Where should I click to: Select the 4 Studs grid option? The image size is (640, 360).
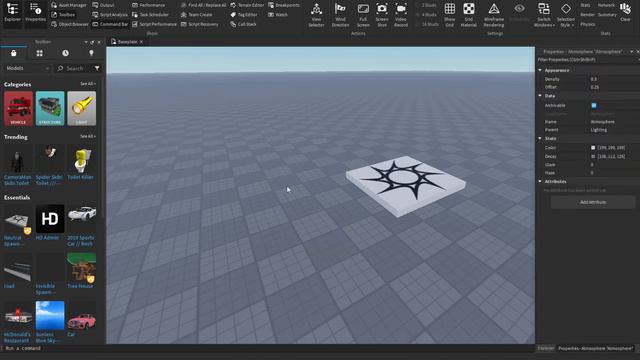click(x=427, y=15)
